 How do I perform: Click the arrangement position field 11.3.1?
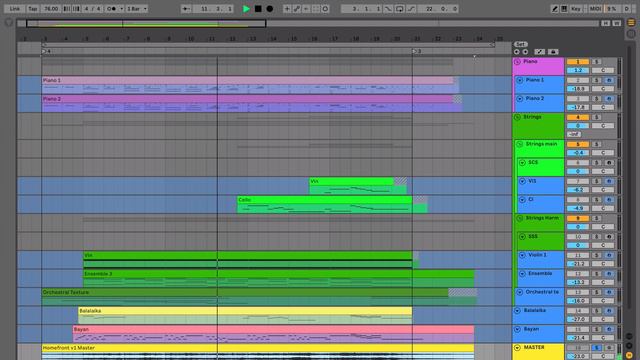point(213,9)
